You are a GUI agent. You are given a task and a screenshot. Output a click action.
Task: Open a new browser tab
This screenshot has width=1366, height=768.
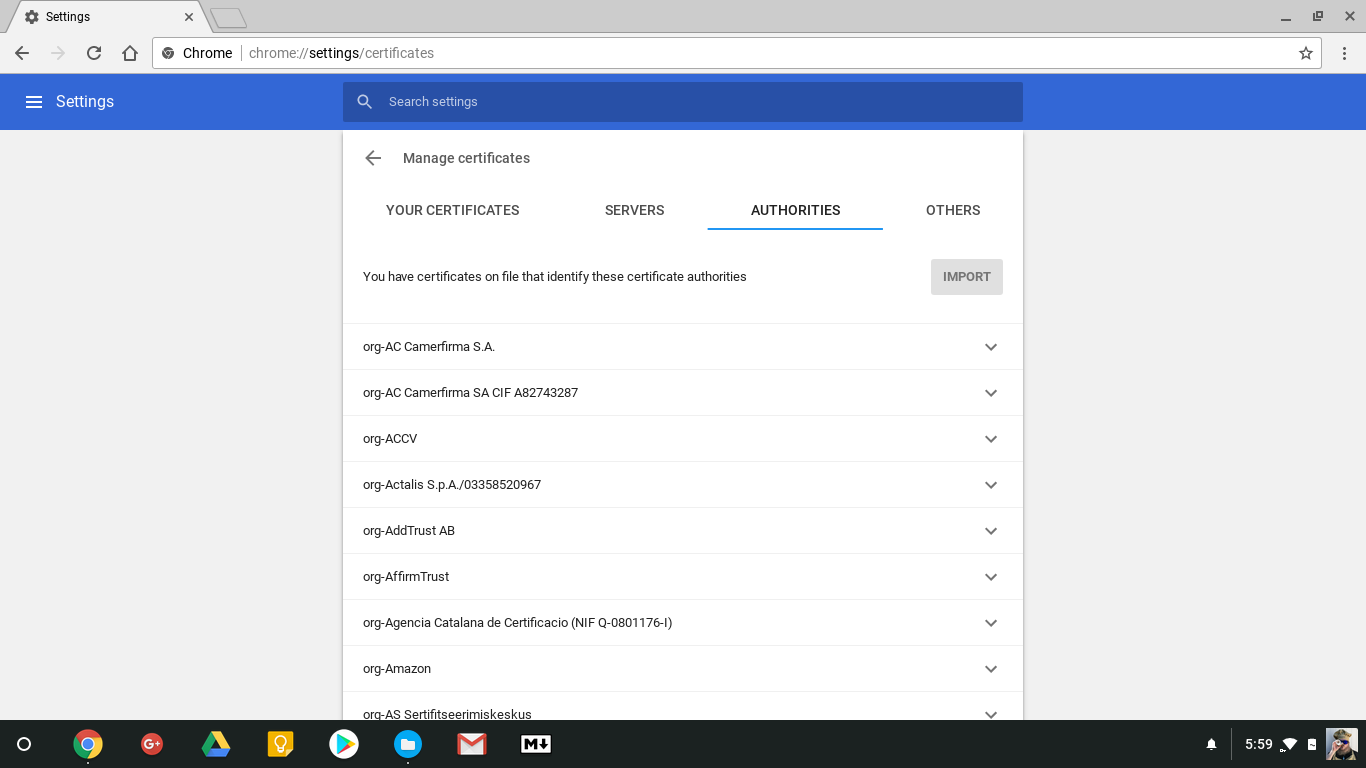pyautogui.click(x=229, y=17)
